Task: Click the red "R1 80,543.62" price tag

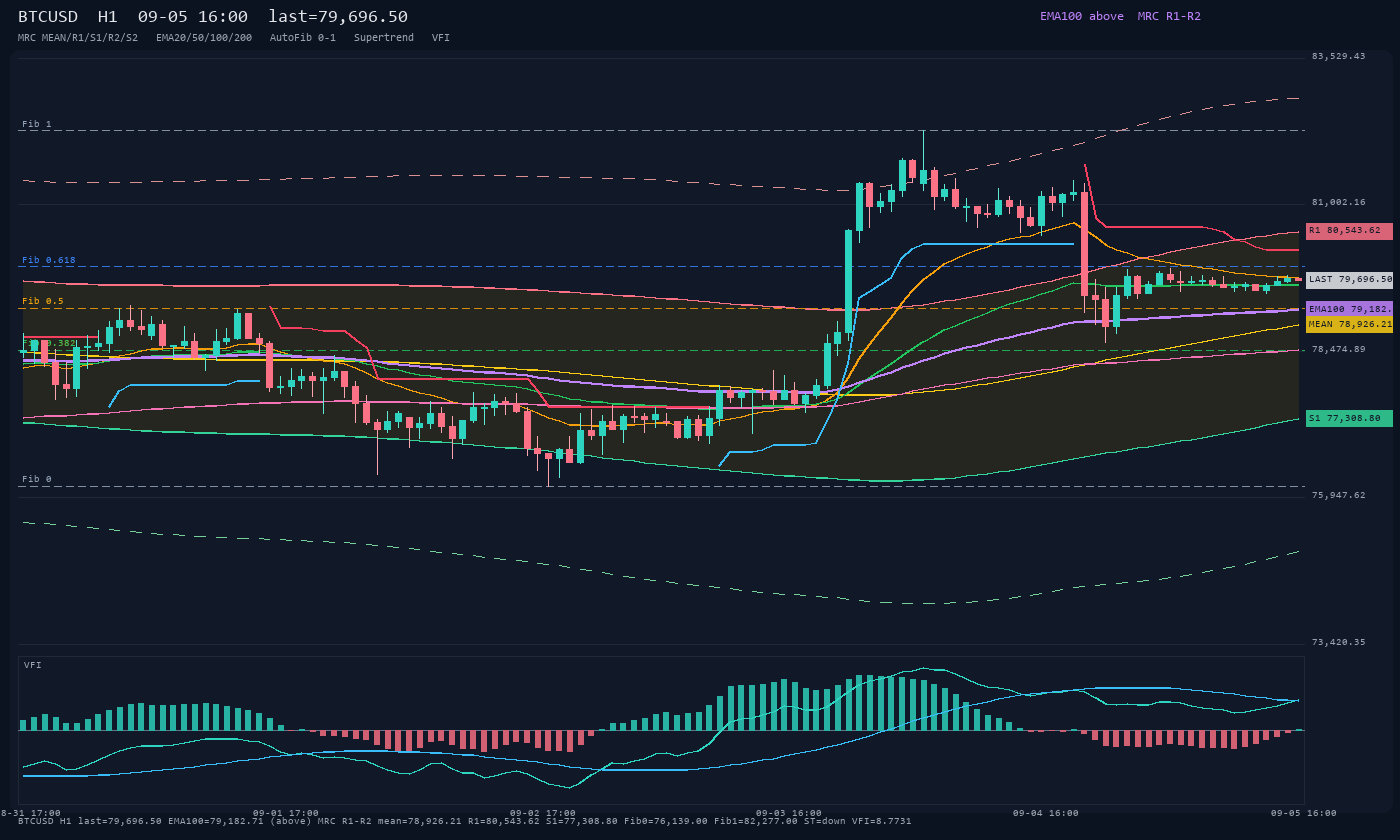Action: [x=1349, y=231]
